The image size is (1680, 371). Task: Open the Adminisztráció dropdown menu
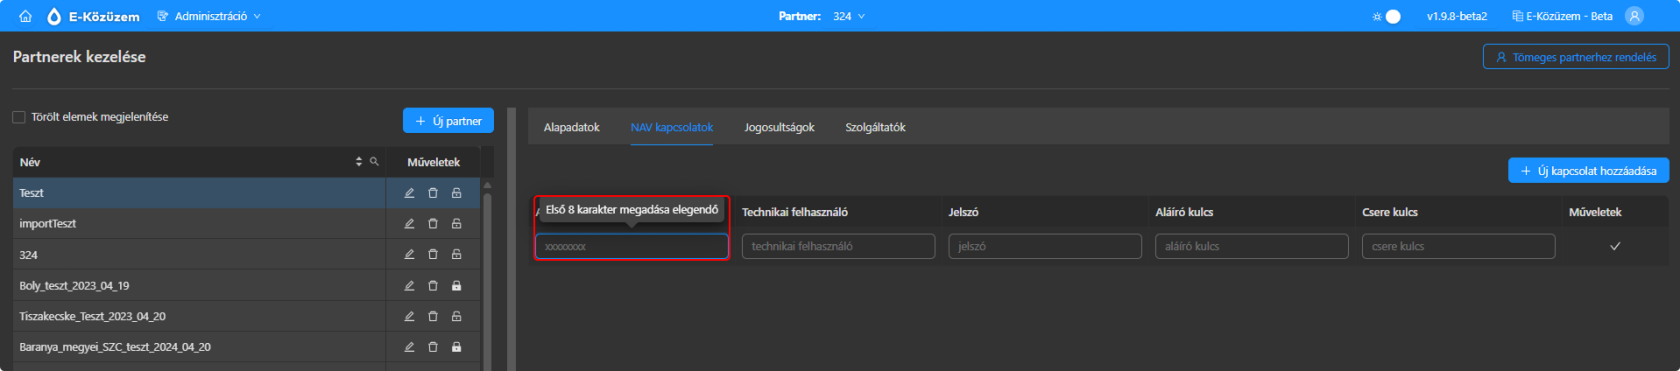209,16
